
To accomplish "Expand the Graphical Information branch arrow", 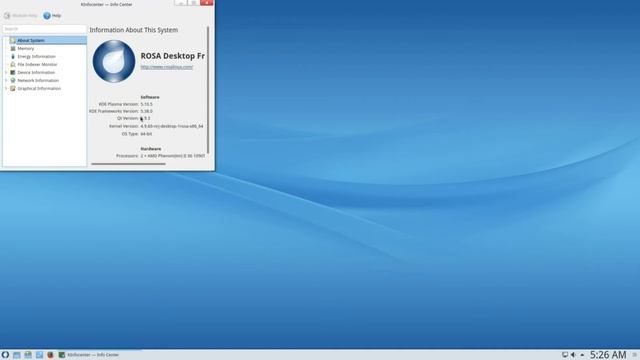I will tap(6, 88).
